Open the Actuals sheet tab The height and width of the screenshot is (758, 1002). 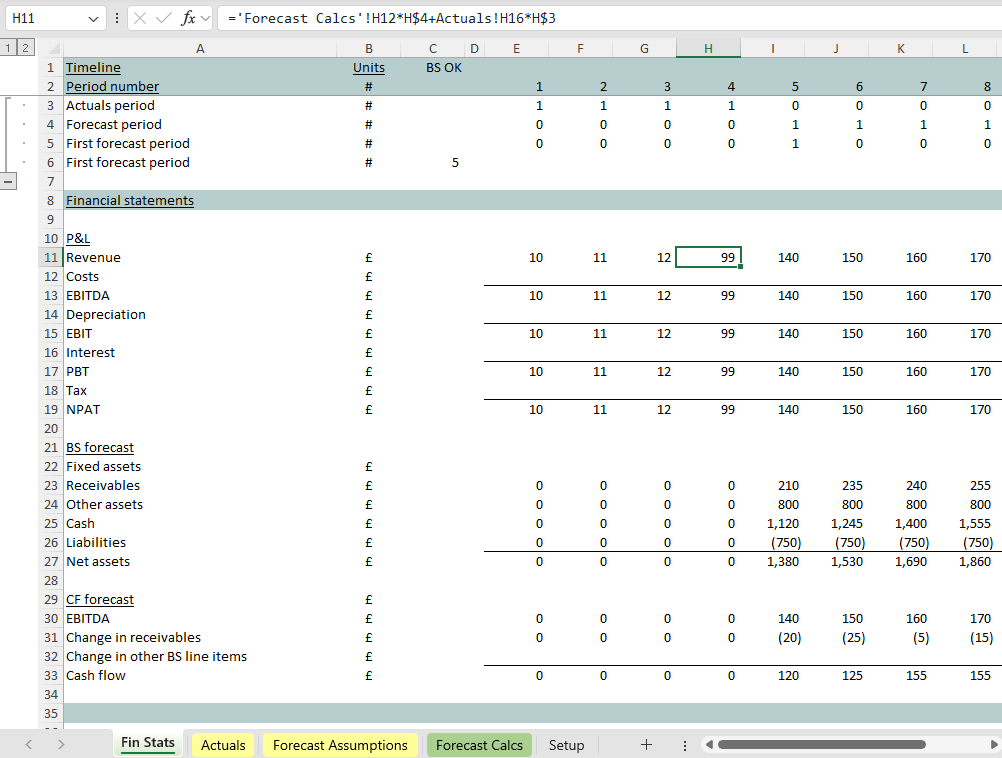[223, 745]
